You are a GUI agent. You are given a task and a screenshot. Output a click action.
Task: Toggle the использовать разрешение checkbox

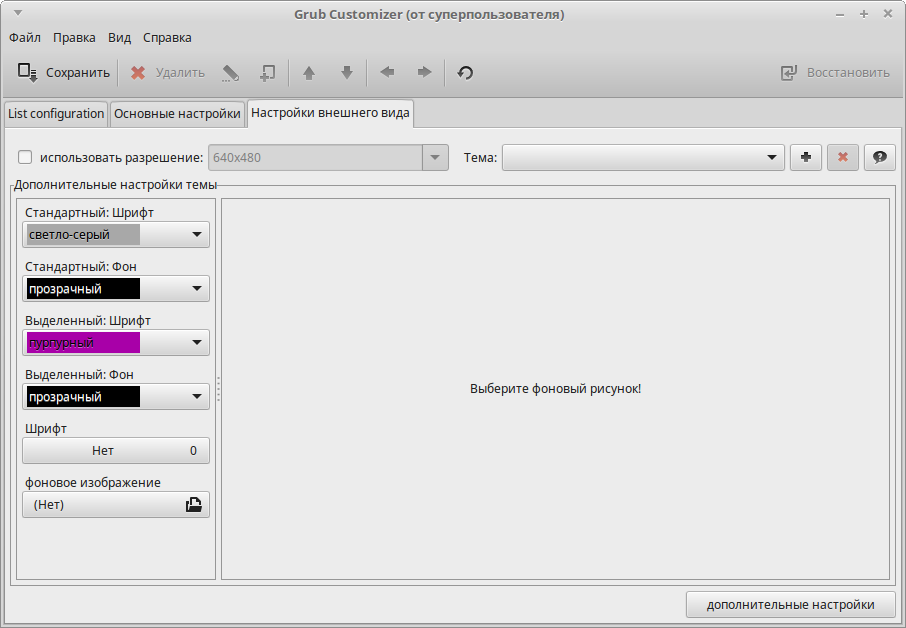pyautogui.click(x=25, y=157)
